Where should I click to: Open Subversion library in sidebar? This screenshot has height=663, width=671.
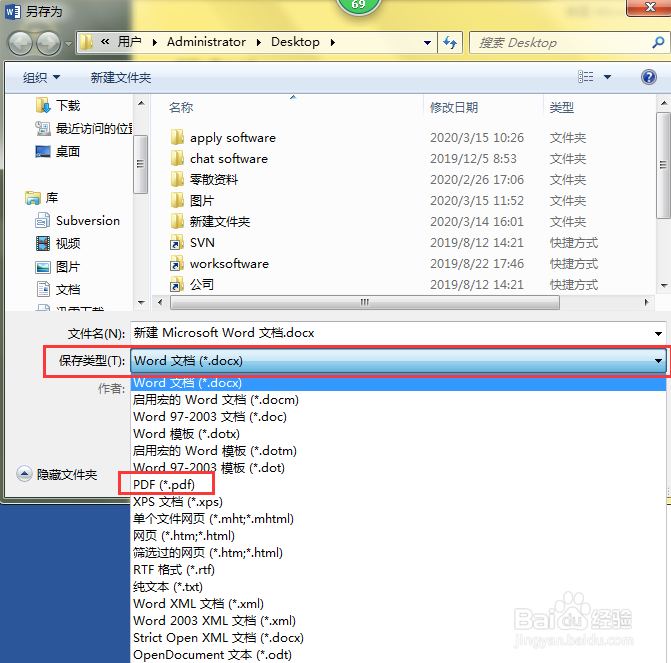(x=77, y=221)
